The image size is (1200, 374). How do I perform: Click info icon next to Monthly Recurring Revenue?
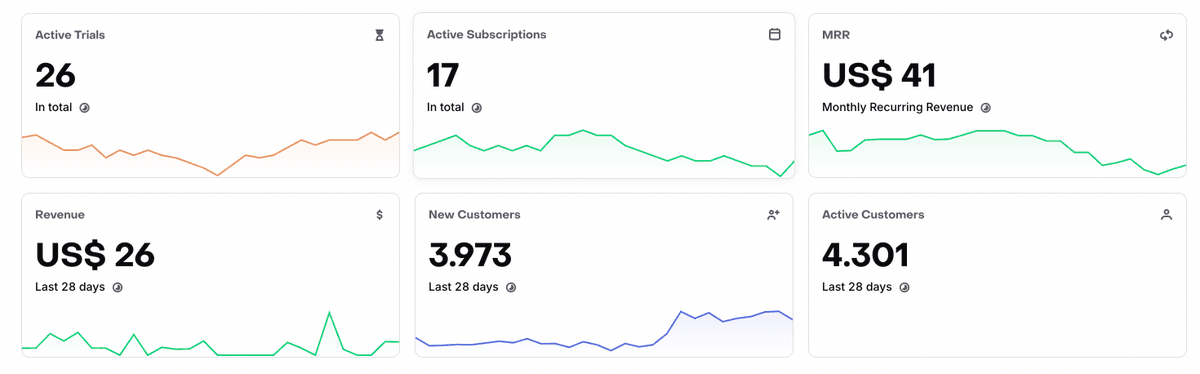[985, 107]
